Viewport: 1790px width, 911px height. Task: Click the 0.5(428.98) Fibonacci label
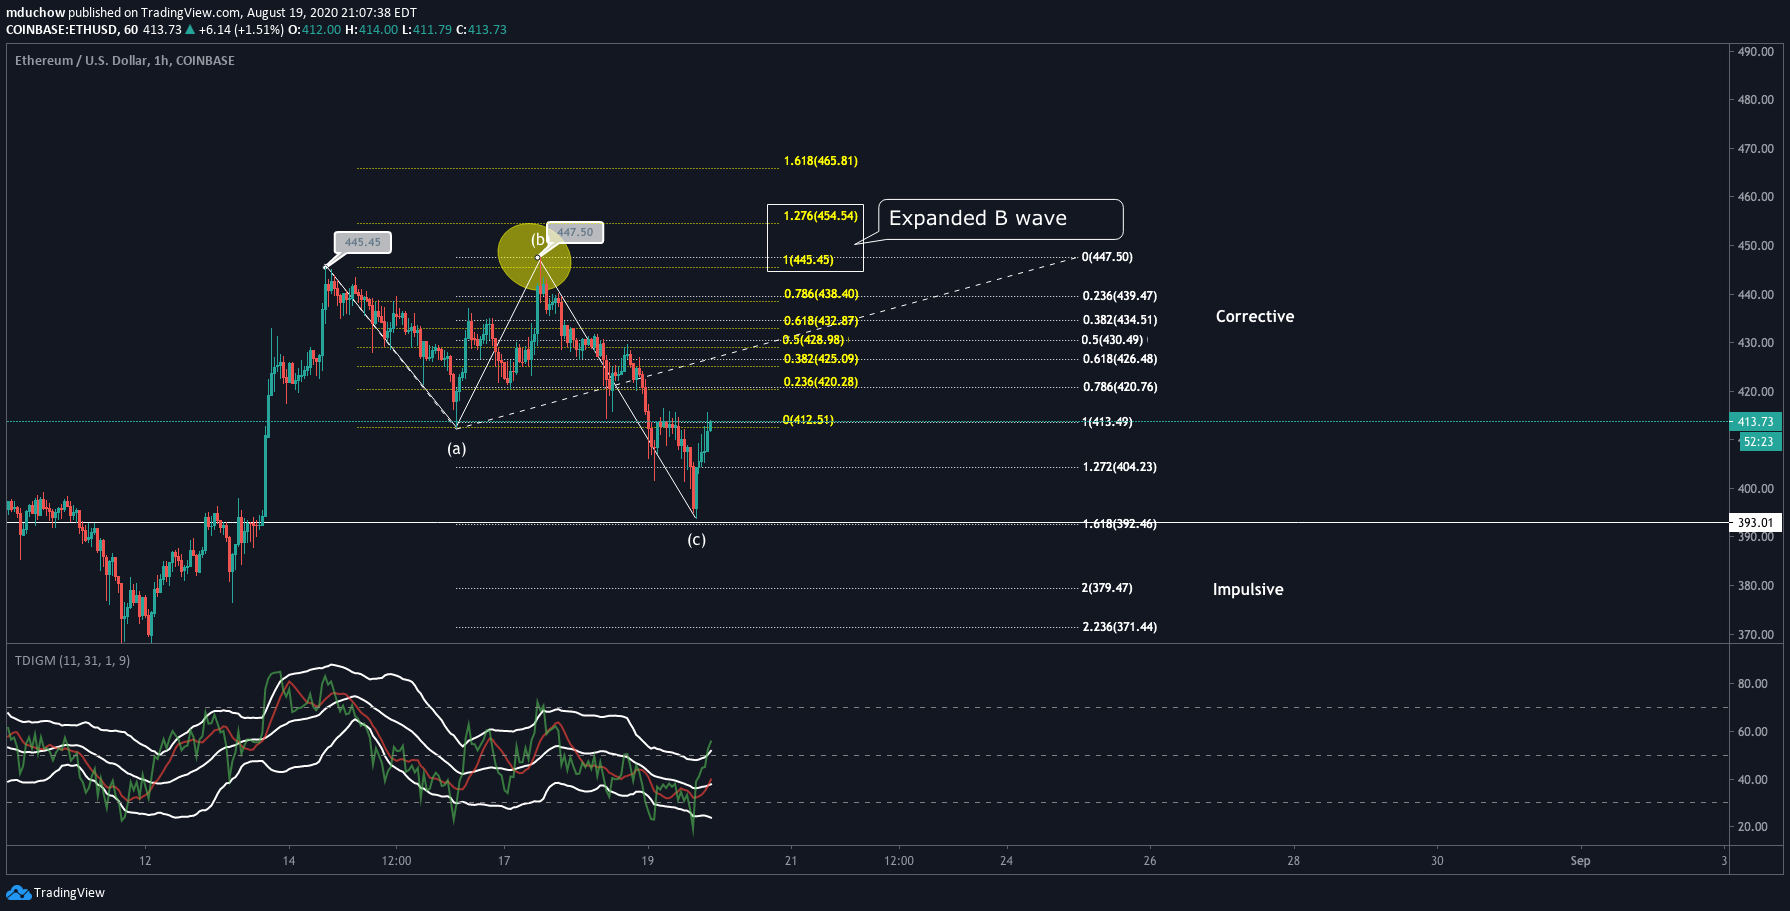click(x=814, y=340)
